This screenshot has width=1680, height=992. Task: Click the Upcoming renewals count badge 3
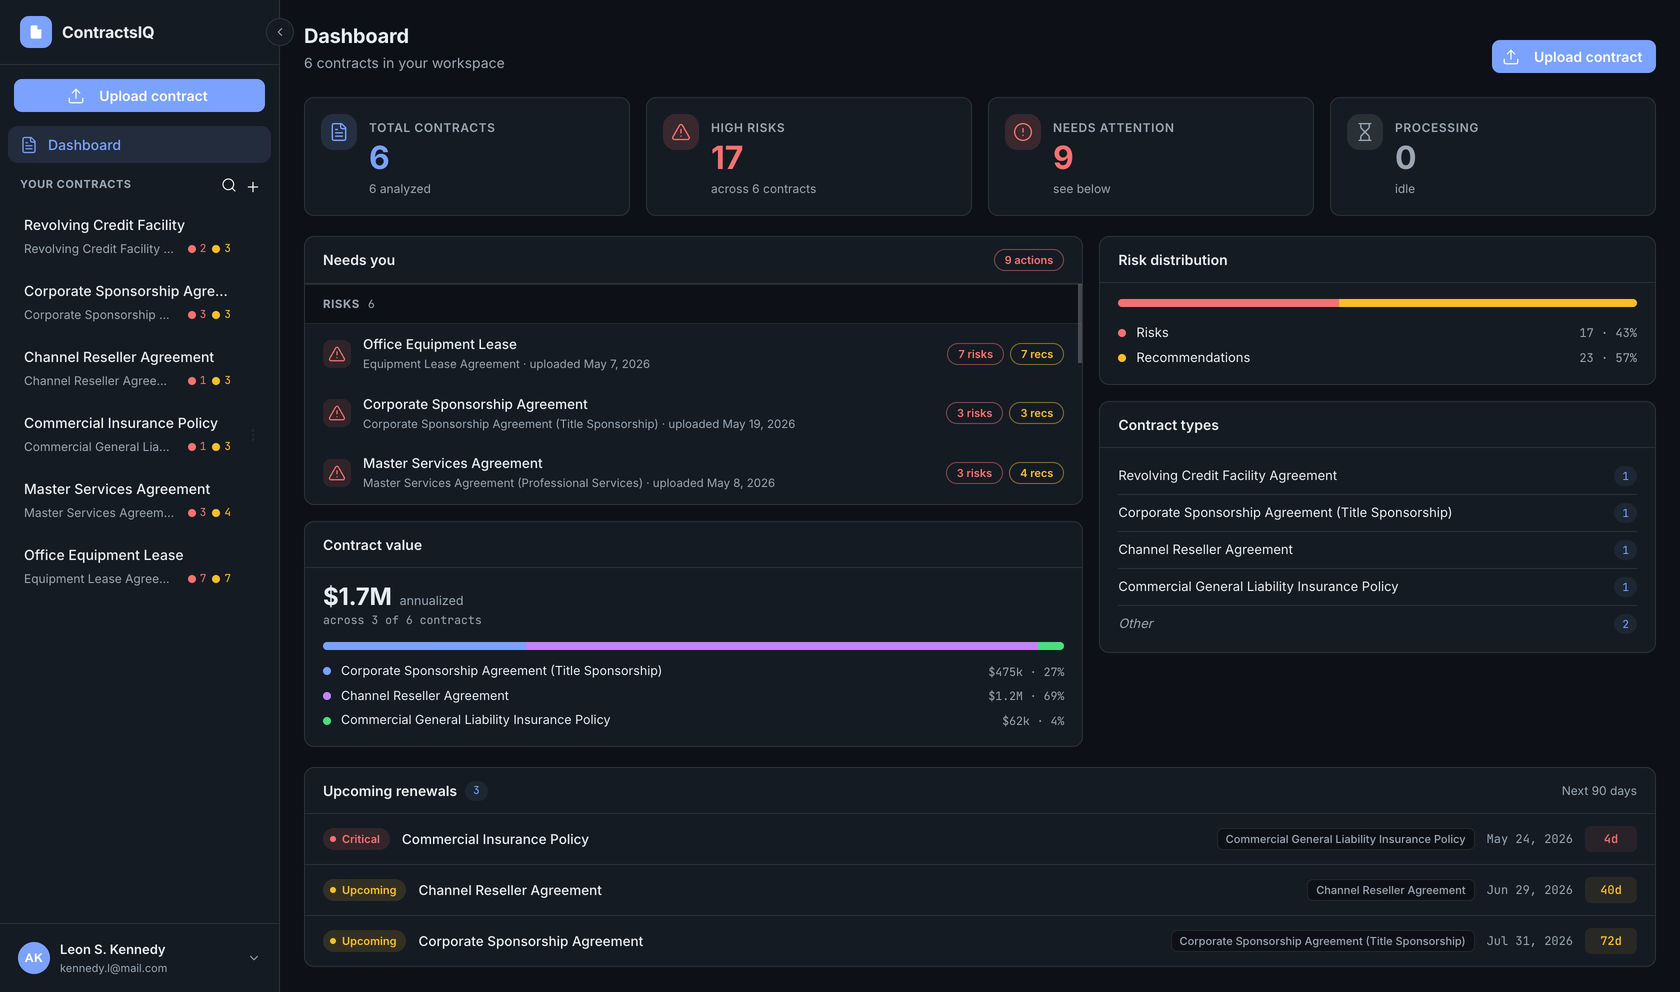(476, 791)
